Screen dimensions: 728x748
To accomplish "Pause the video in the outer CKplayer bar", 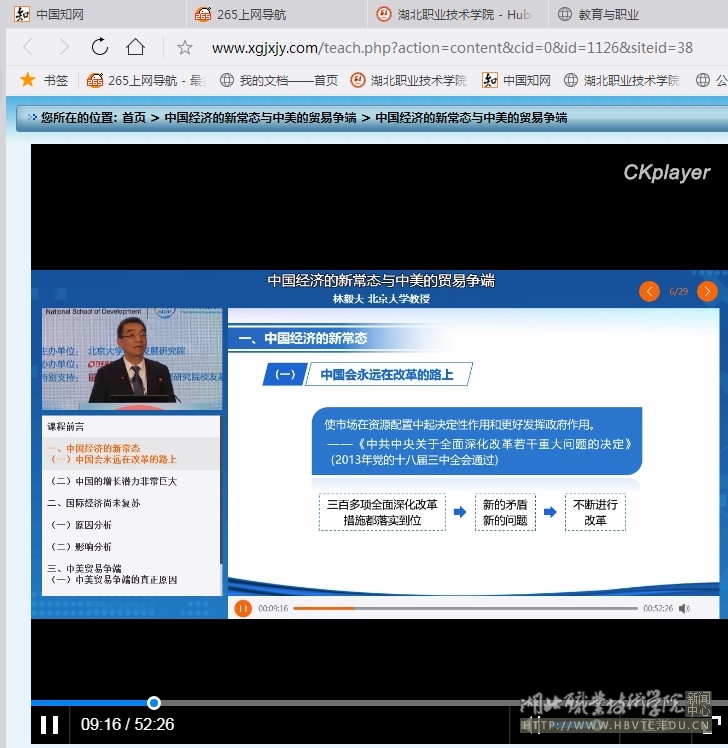I will coord(49,725).
